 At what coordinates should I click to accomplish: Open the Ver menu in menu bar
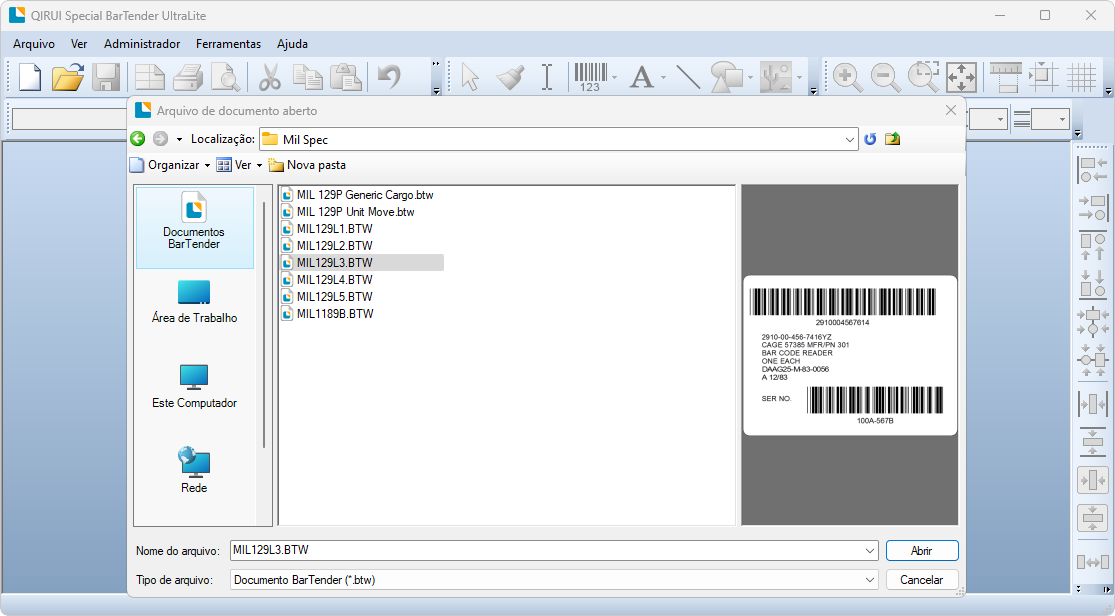[79, 44]
